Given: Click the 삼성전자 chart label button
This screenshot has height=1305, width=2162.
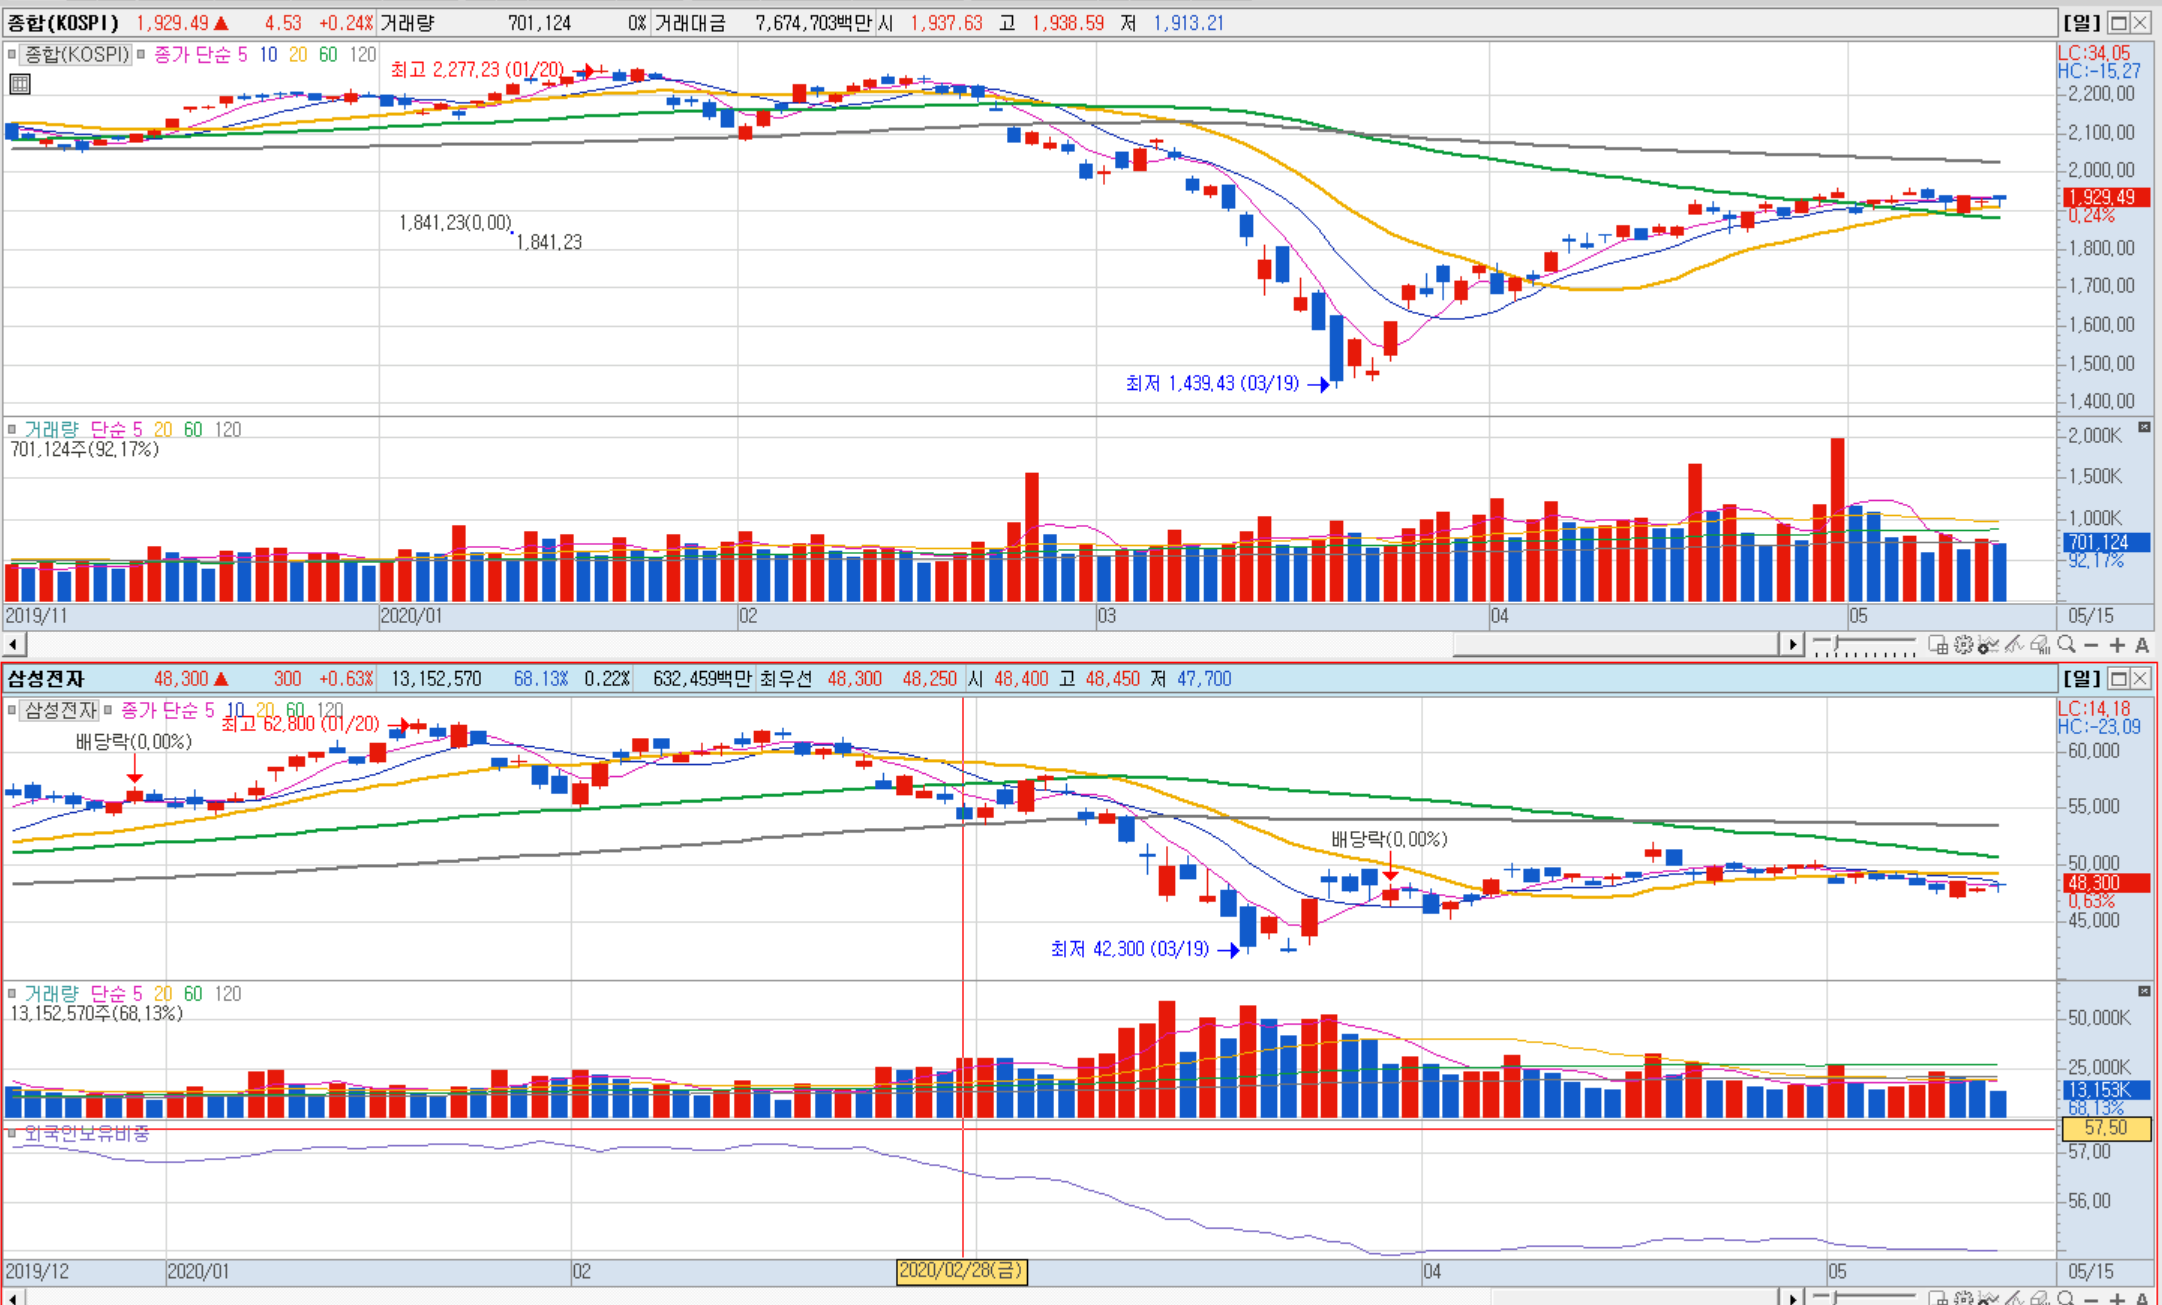Looking at the screenshot, I should pyautogui.click(x=60, y=711).
